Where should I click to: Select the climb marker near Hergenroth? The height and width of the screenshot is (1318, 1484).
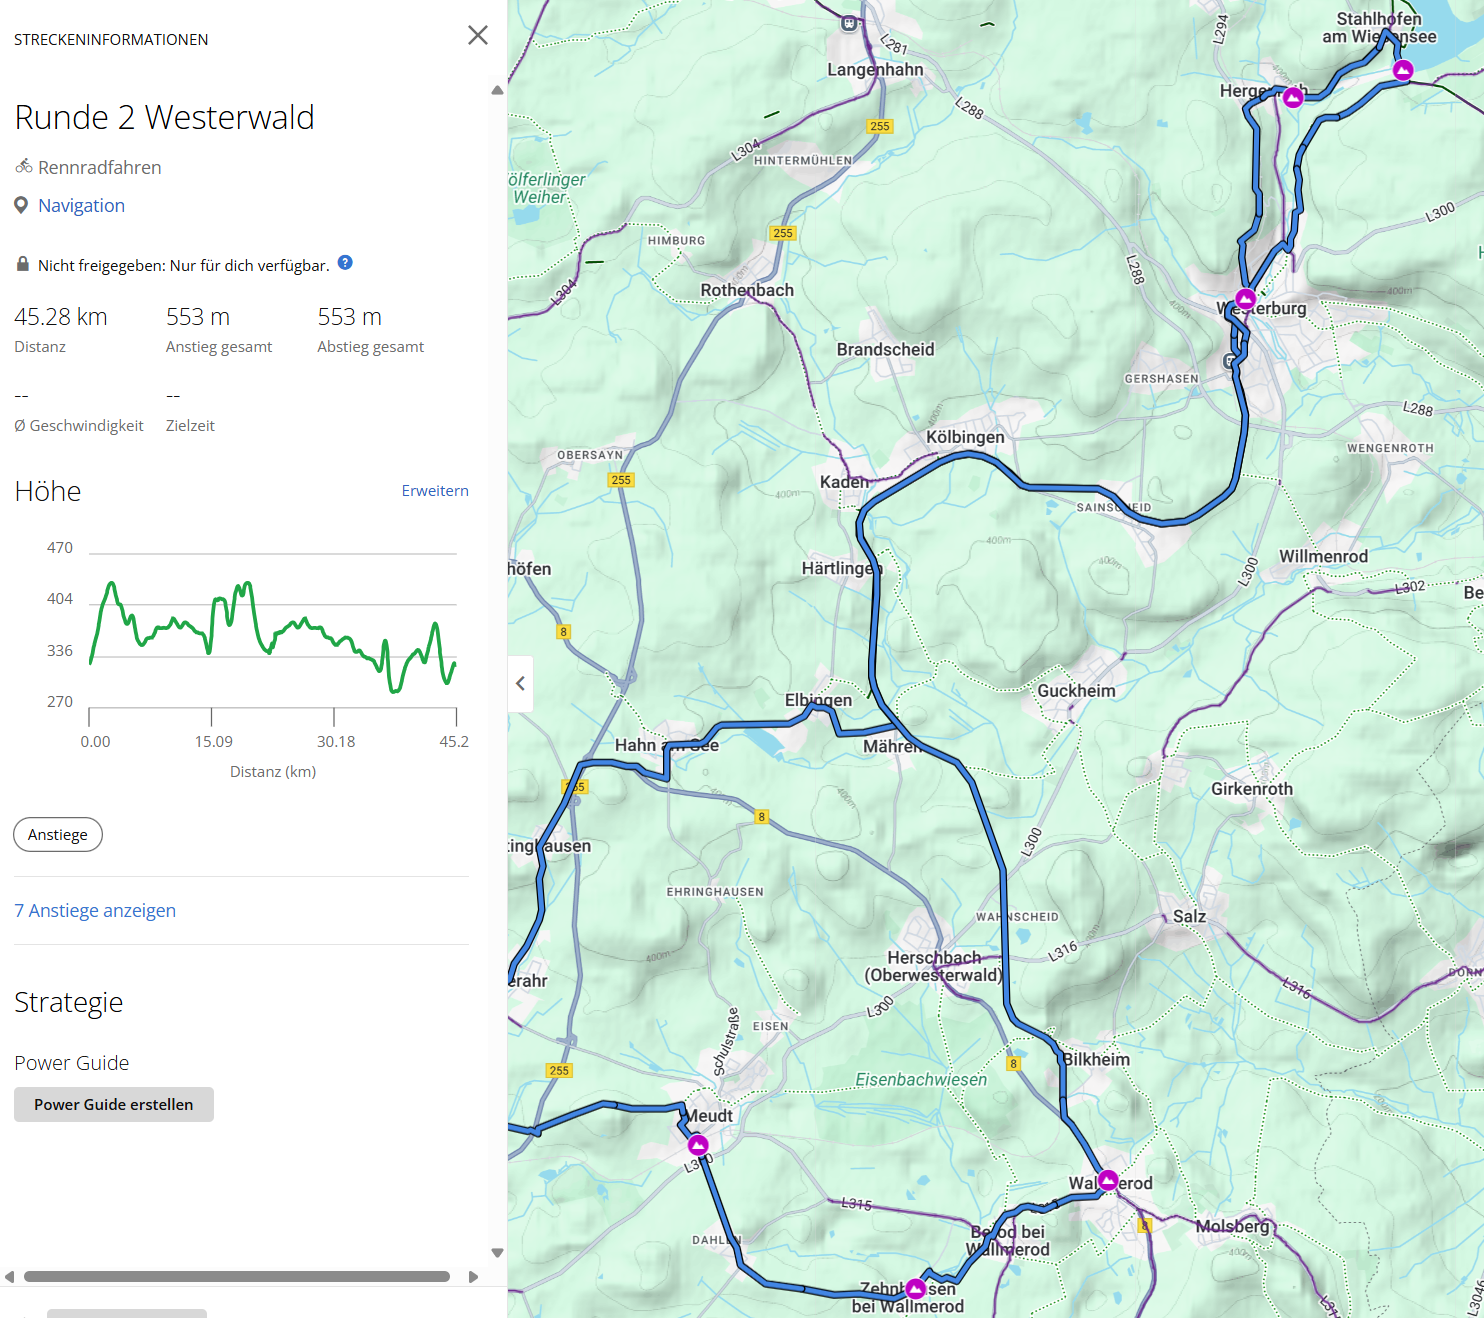[1293, 97]
